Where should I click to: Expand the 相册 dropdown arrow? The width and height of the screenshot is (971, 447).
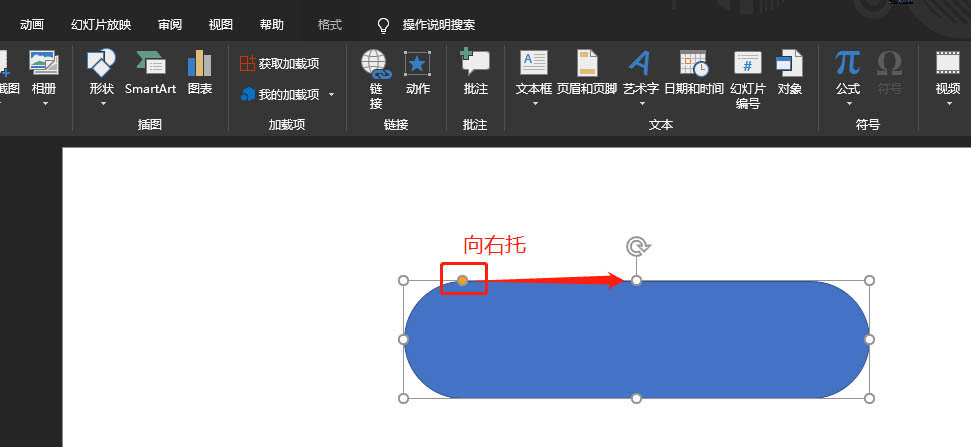[x=45, y=103]
